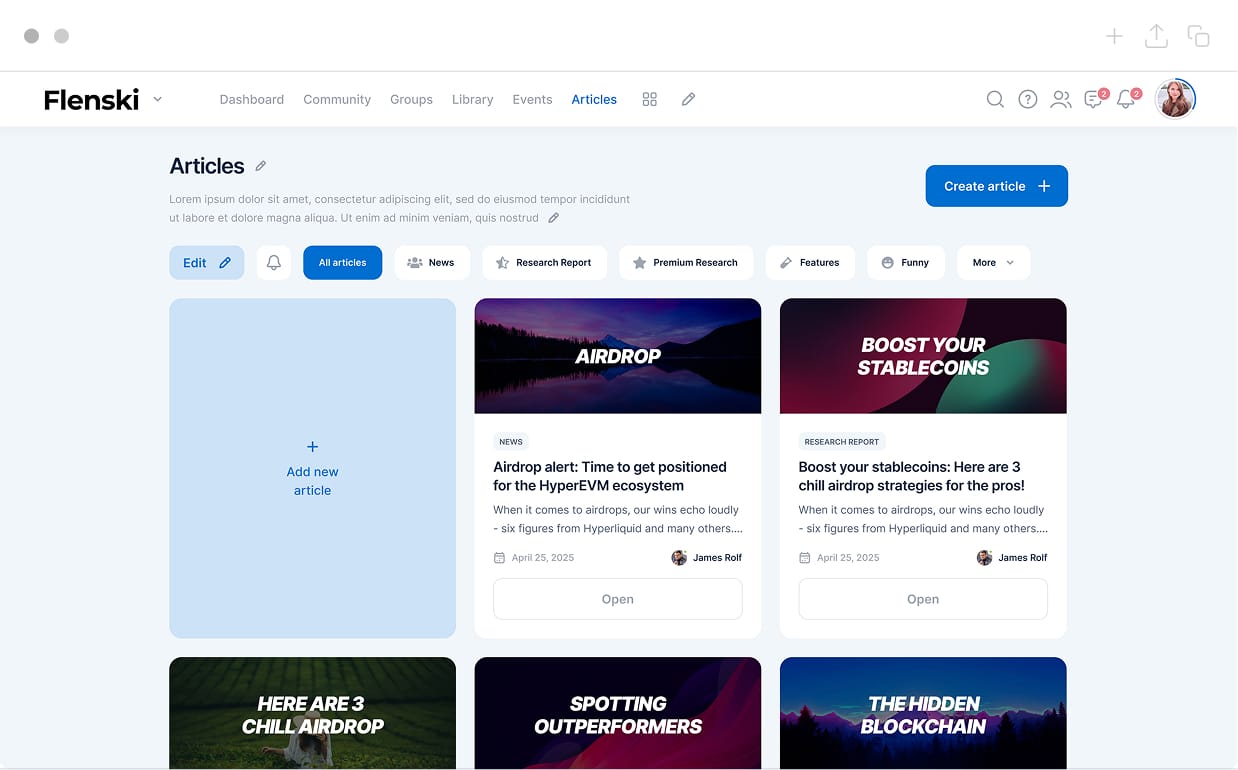Click pencil icon in navigation bar

tap(688, 99)
